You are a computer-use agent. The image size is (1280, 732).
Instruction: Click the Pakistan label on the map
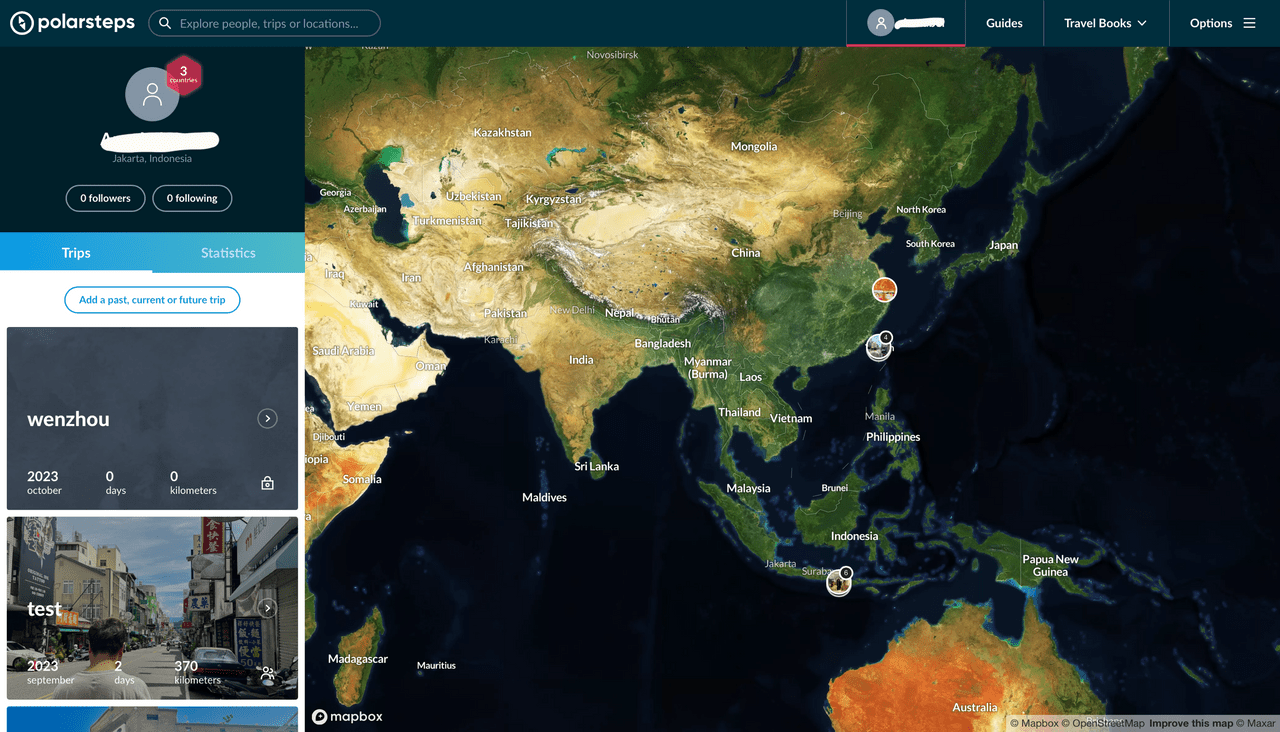[505, 313]
